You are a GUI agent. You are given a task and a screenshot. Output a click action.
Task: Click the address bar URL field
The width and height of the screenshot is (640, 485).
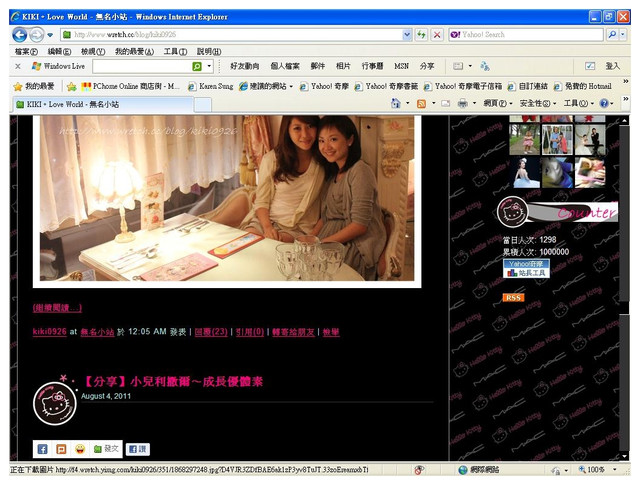(231, 35)
